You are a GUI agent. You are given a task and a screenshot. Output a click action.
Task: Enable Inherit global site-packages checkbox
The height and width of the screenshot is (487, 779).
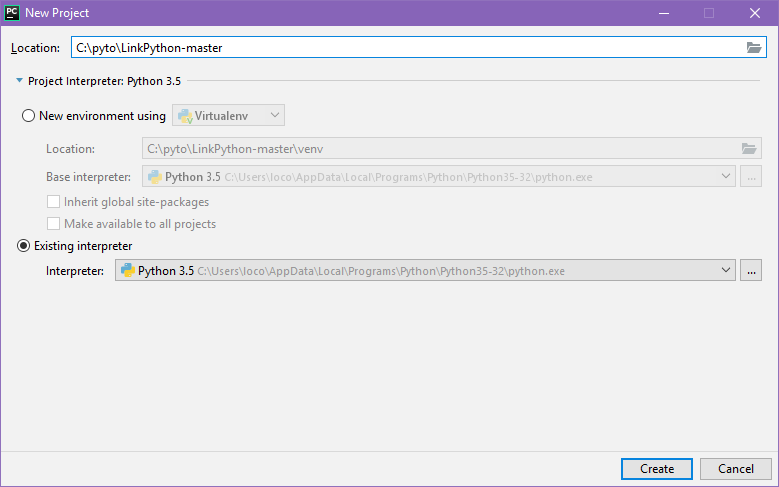[x=53, y=202]
